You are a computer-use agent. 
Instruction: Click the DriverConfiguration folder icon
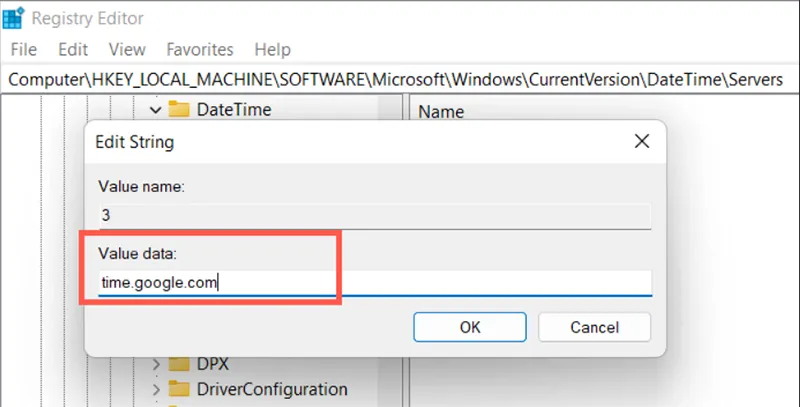click(x=179, y=389)
